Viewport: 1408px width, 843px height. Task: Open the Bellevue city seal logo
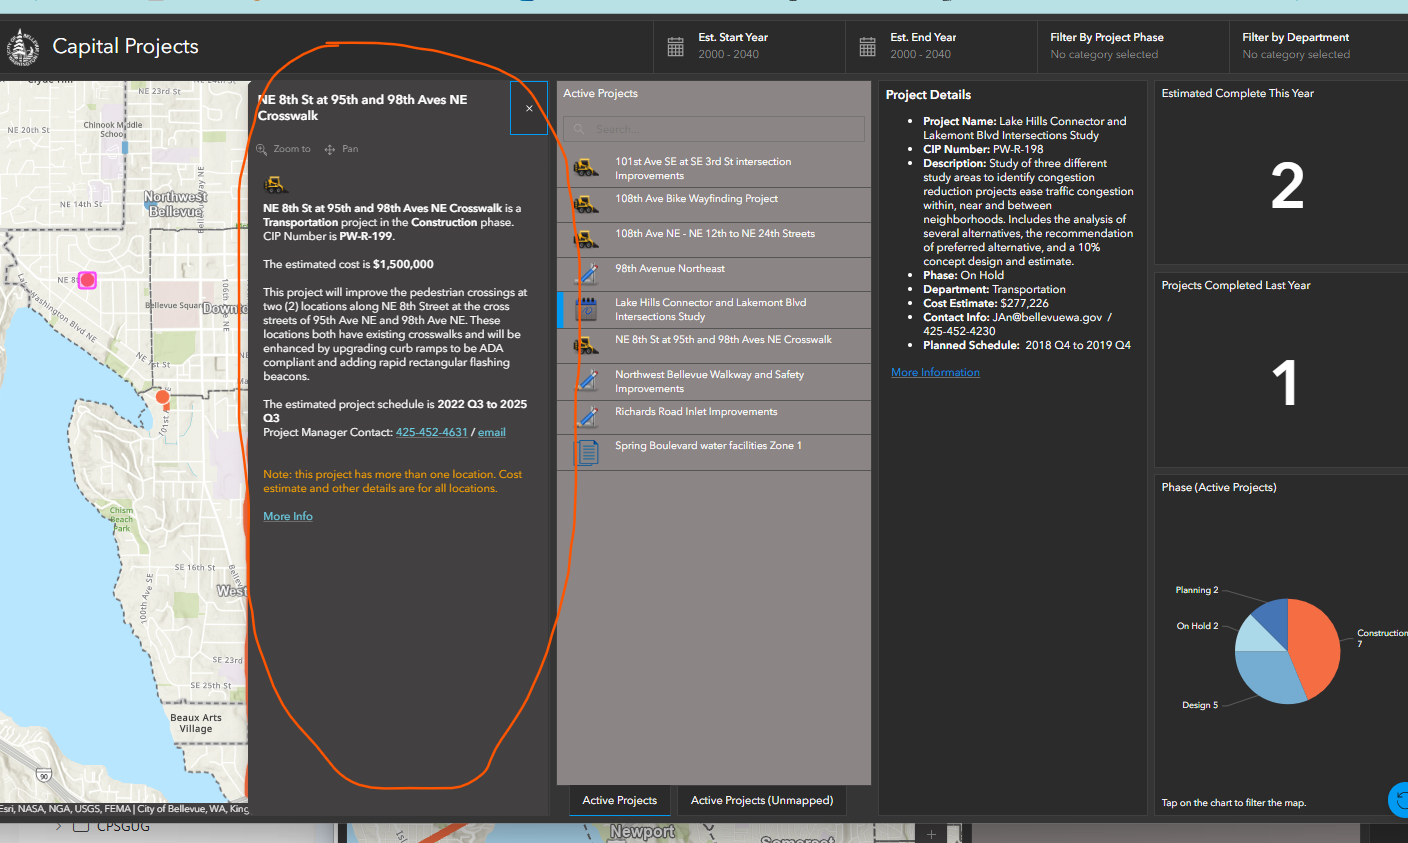(x=22, y=46)
